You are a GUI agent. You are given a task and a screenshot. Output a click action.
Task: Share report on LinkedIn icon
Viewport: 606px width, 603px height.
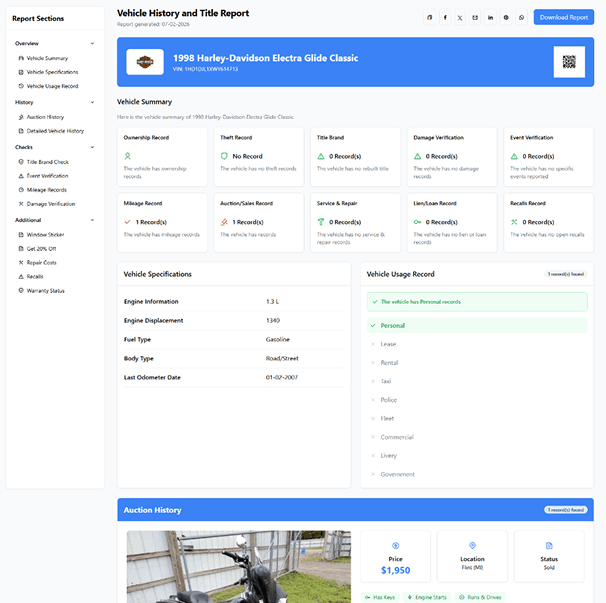[x=490, y=17]
